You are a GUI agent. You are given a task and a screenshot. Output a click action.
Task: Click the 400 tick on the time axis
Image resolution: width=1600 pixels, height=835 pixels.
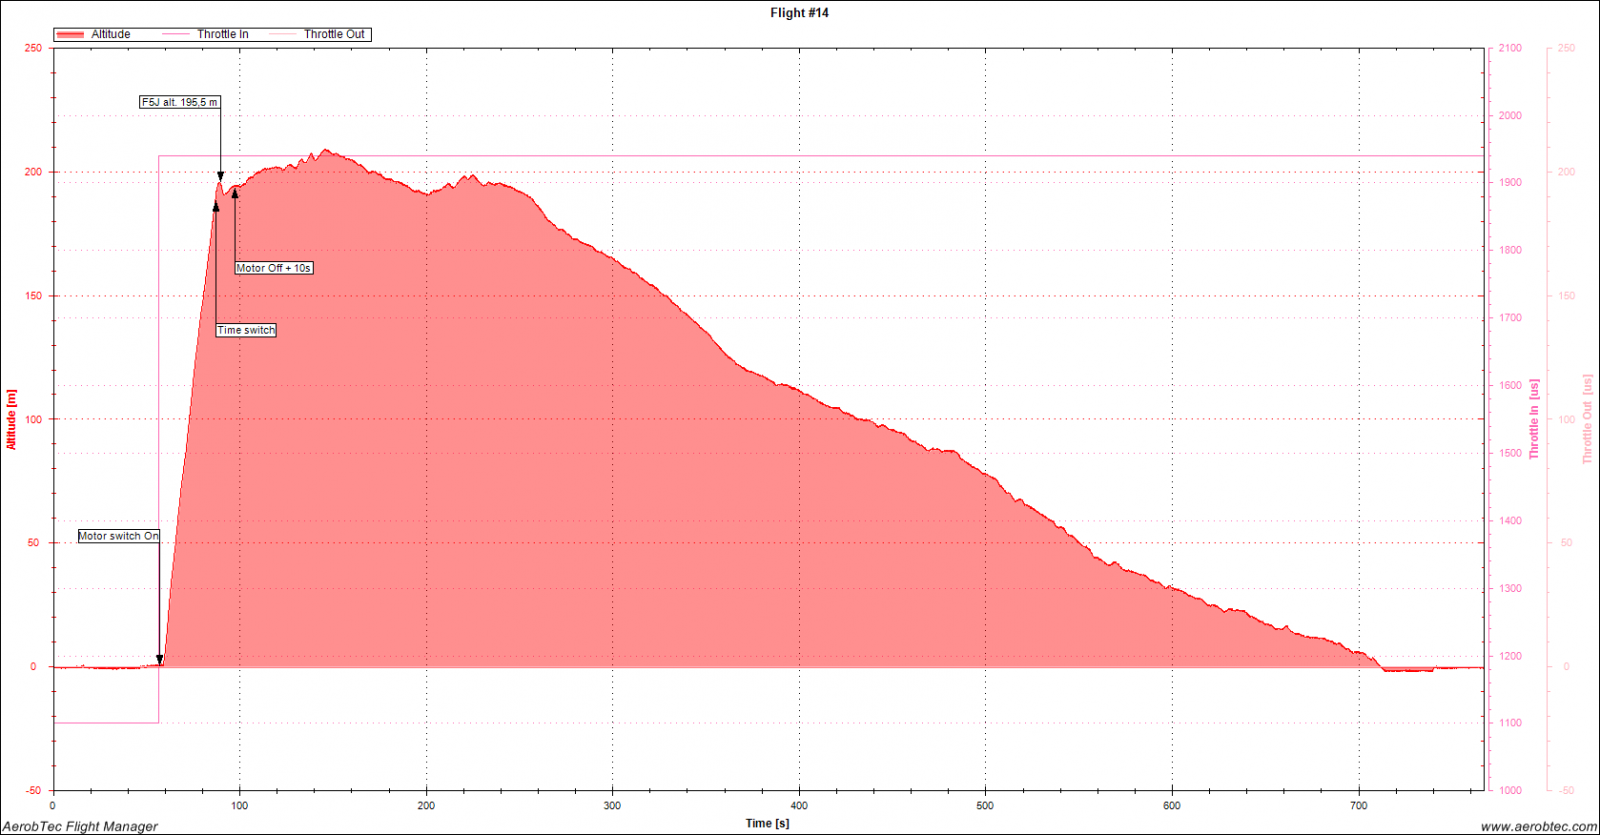[x=799, y=805]
